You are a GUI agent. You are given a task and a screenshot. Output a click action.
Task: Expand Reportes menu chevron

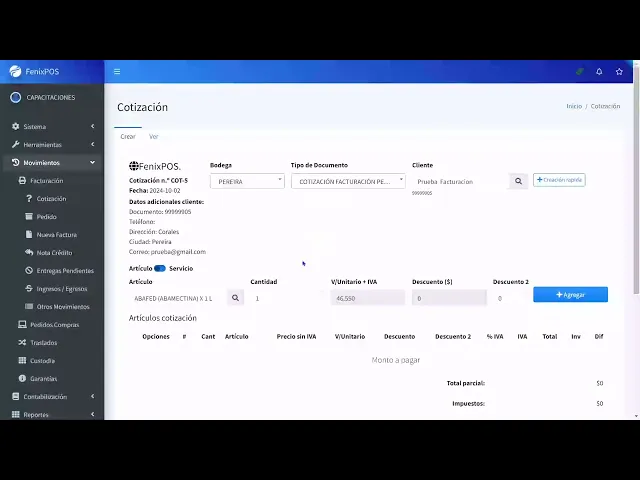click(93, 414)
